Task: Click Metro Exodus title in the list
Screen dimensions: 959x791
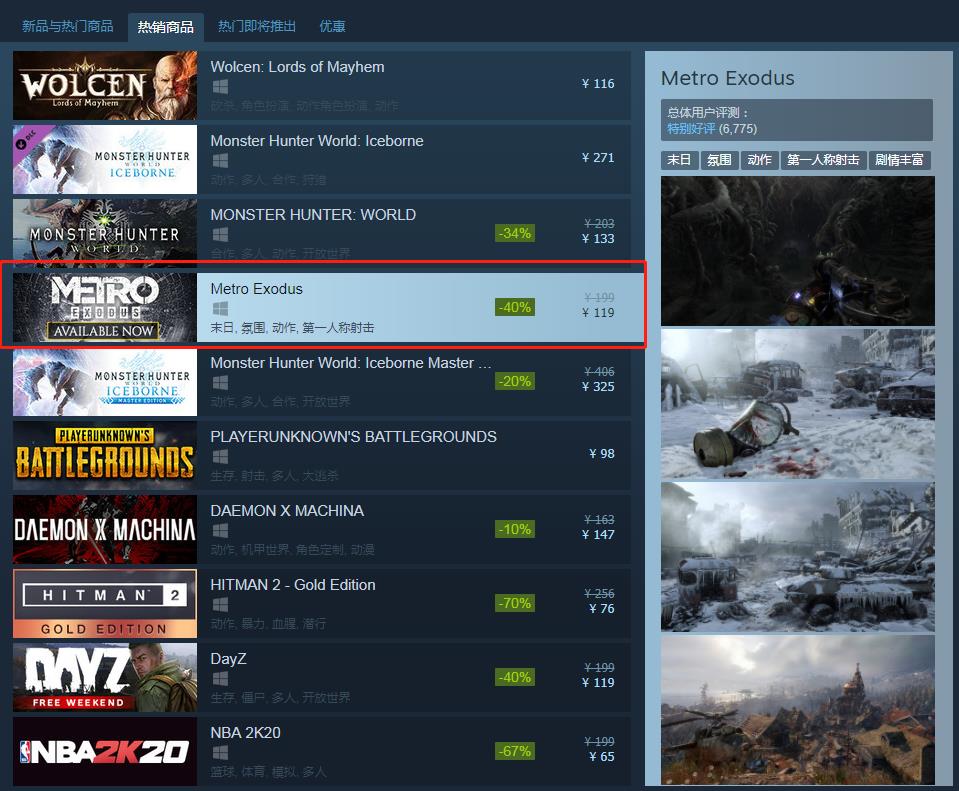Action: tap(256, 289)
